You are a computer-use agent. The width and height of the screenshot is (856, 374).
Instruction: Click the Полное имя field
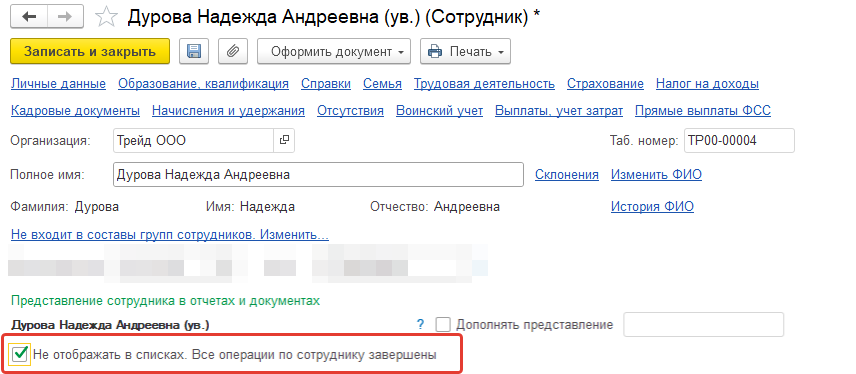point(318,175)
